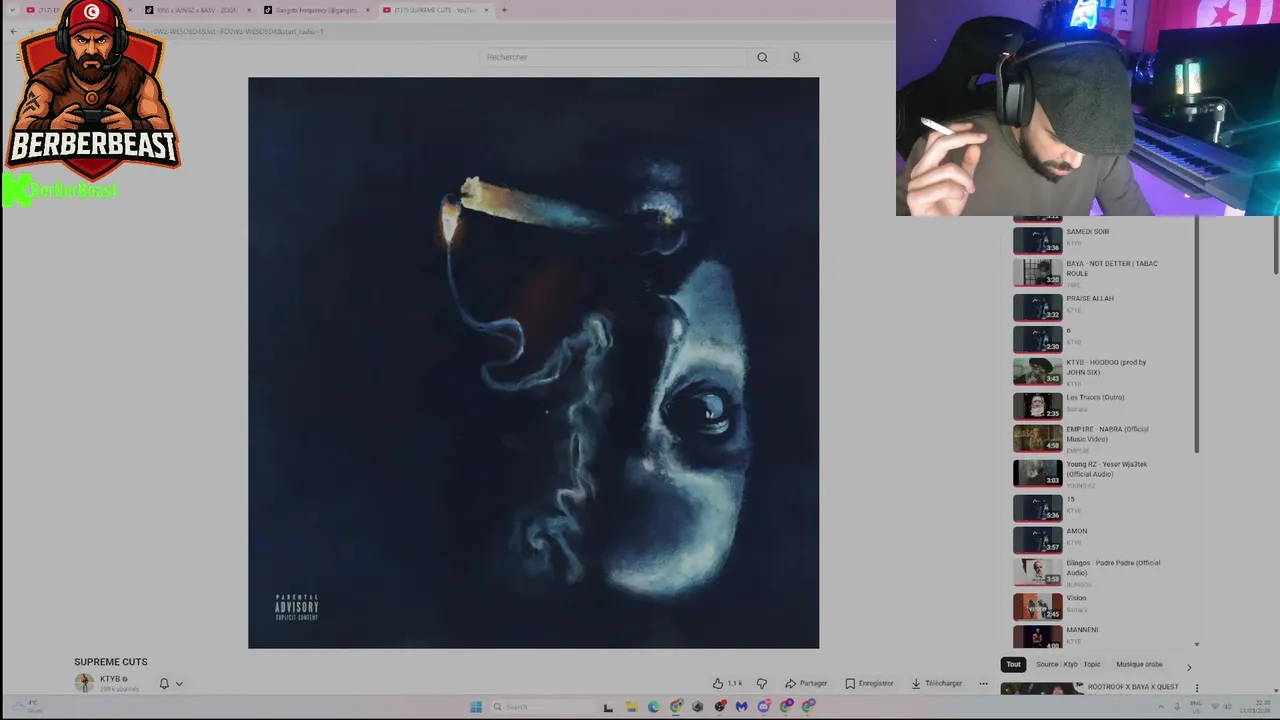
Task: Expand the notification options chevron
Action: point(179,684)
